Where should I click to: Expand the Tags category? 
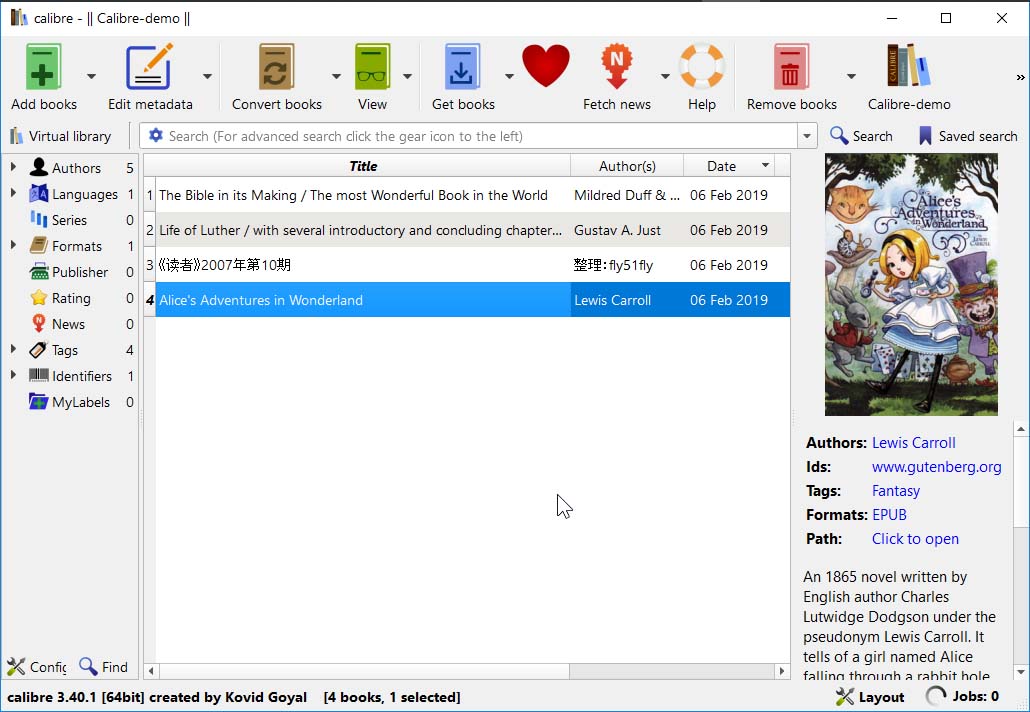click(x=12, y=349)
